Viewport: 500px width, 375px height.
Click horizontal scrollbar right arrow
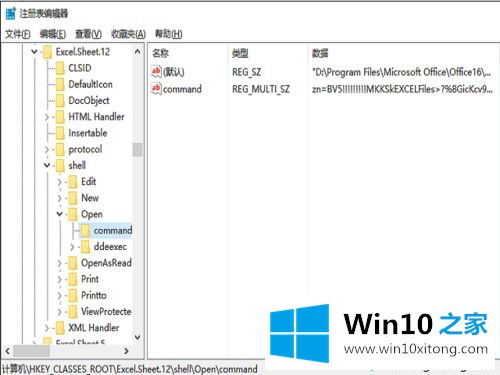126,351
